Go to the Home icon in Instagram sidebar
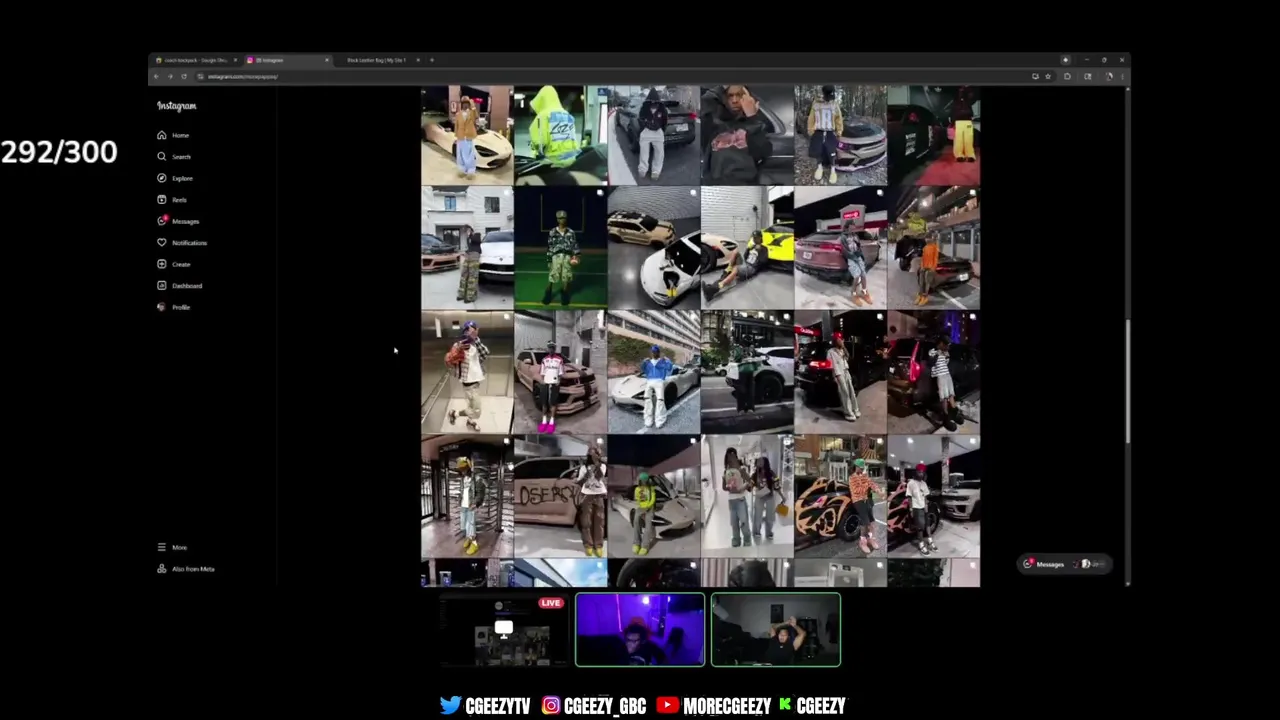The width and height of the screenshot is (1280, 720). (161, 135)
